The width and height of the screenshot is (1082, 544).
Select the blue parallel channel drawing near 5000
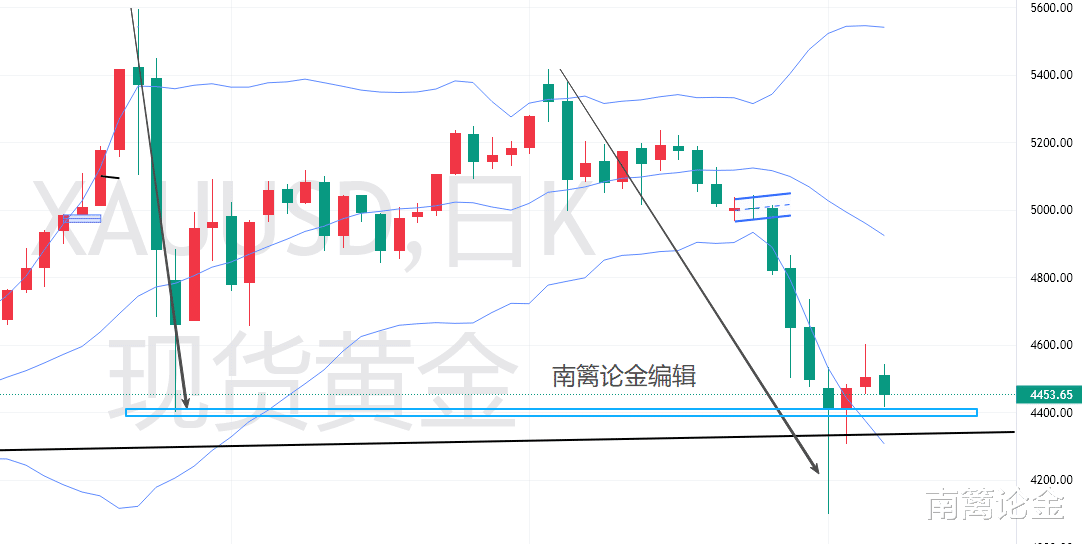pyautogui.click(x=762, y=206)
